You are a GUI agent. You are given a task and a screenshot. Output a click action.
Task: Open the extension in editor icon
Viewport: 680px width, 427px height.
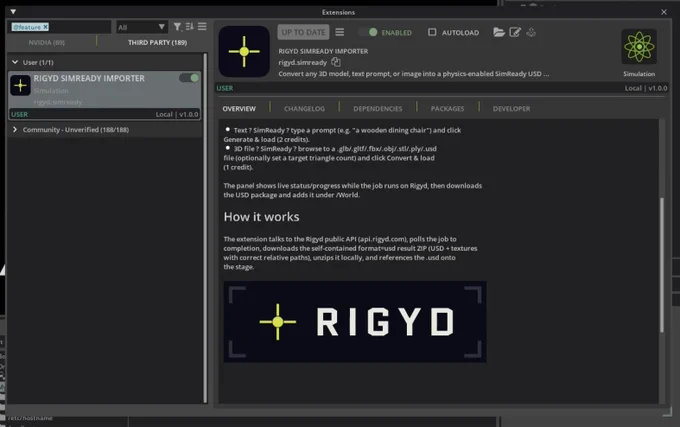[515, 32]
